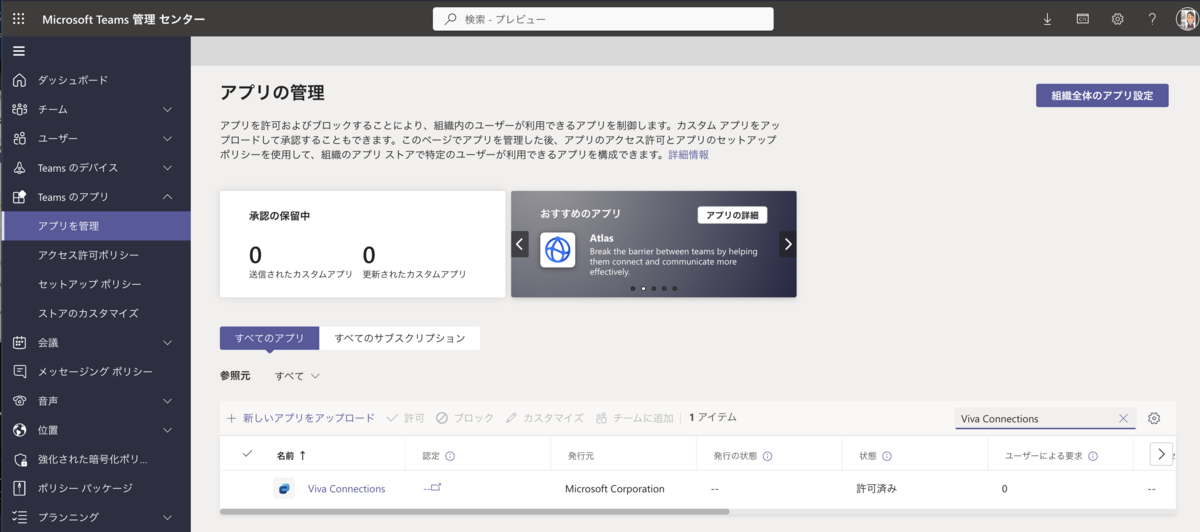
Task: Expand the 会議 sidebar section
Action: tap(167, 342)
